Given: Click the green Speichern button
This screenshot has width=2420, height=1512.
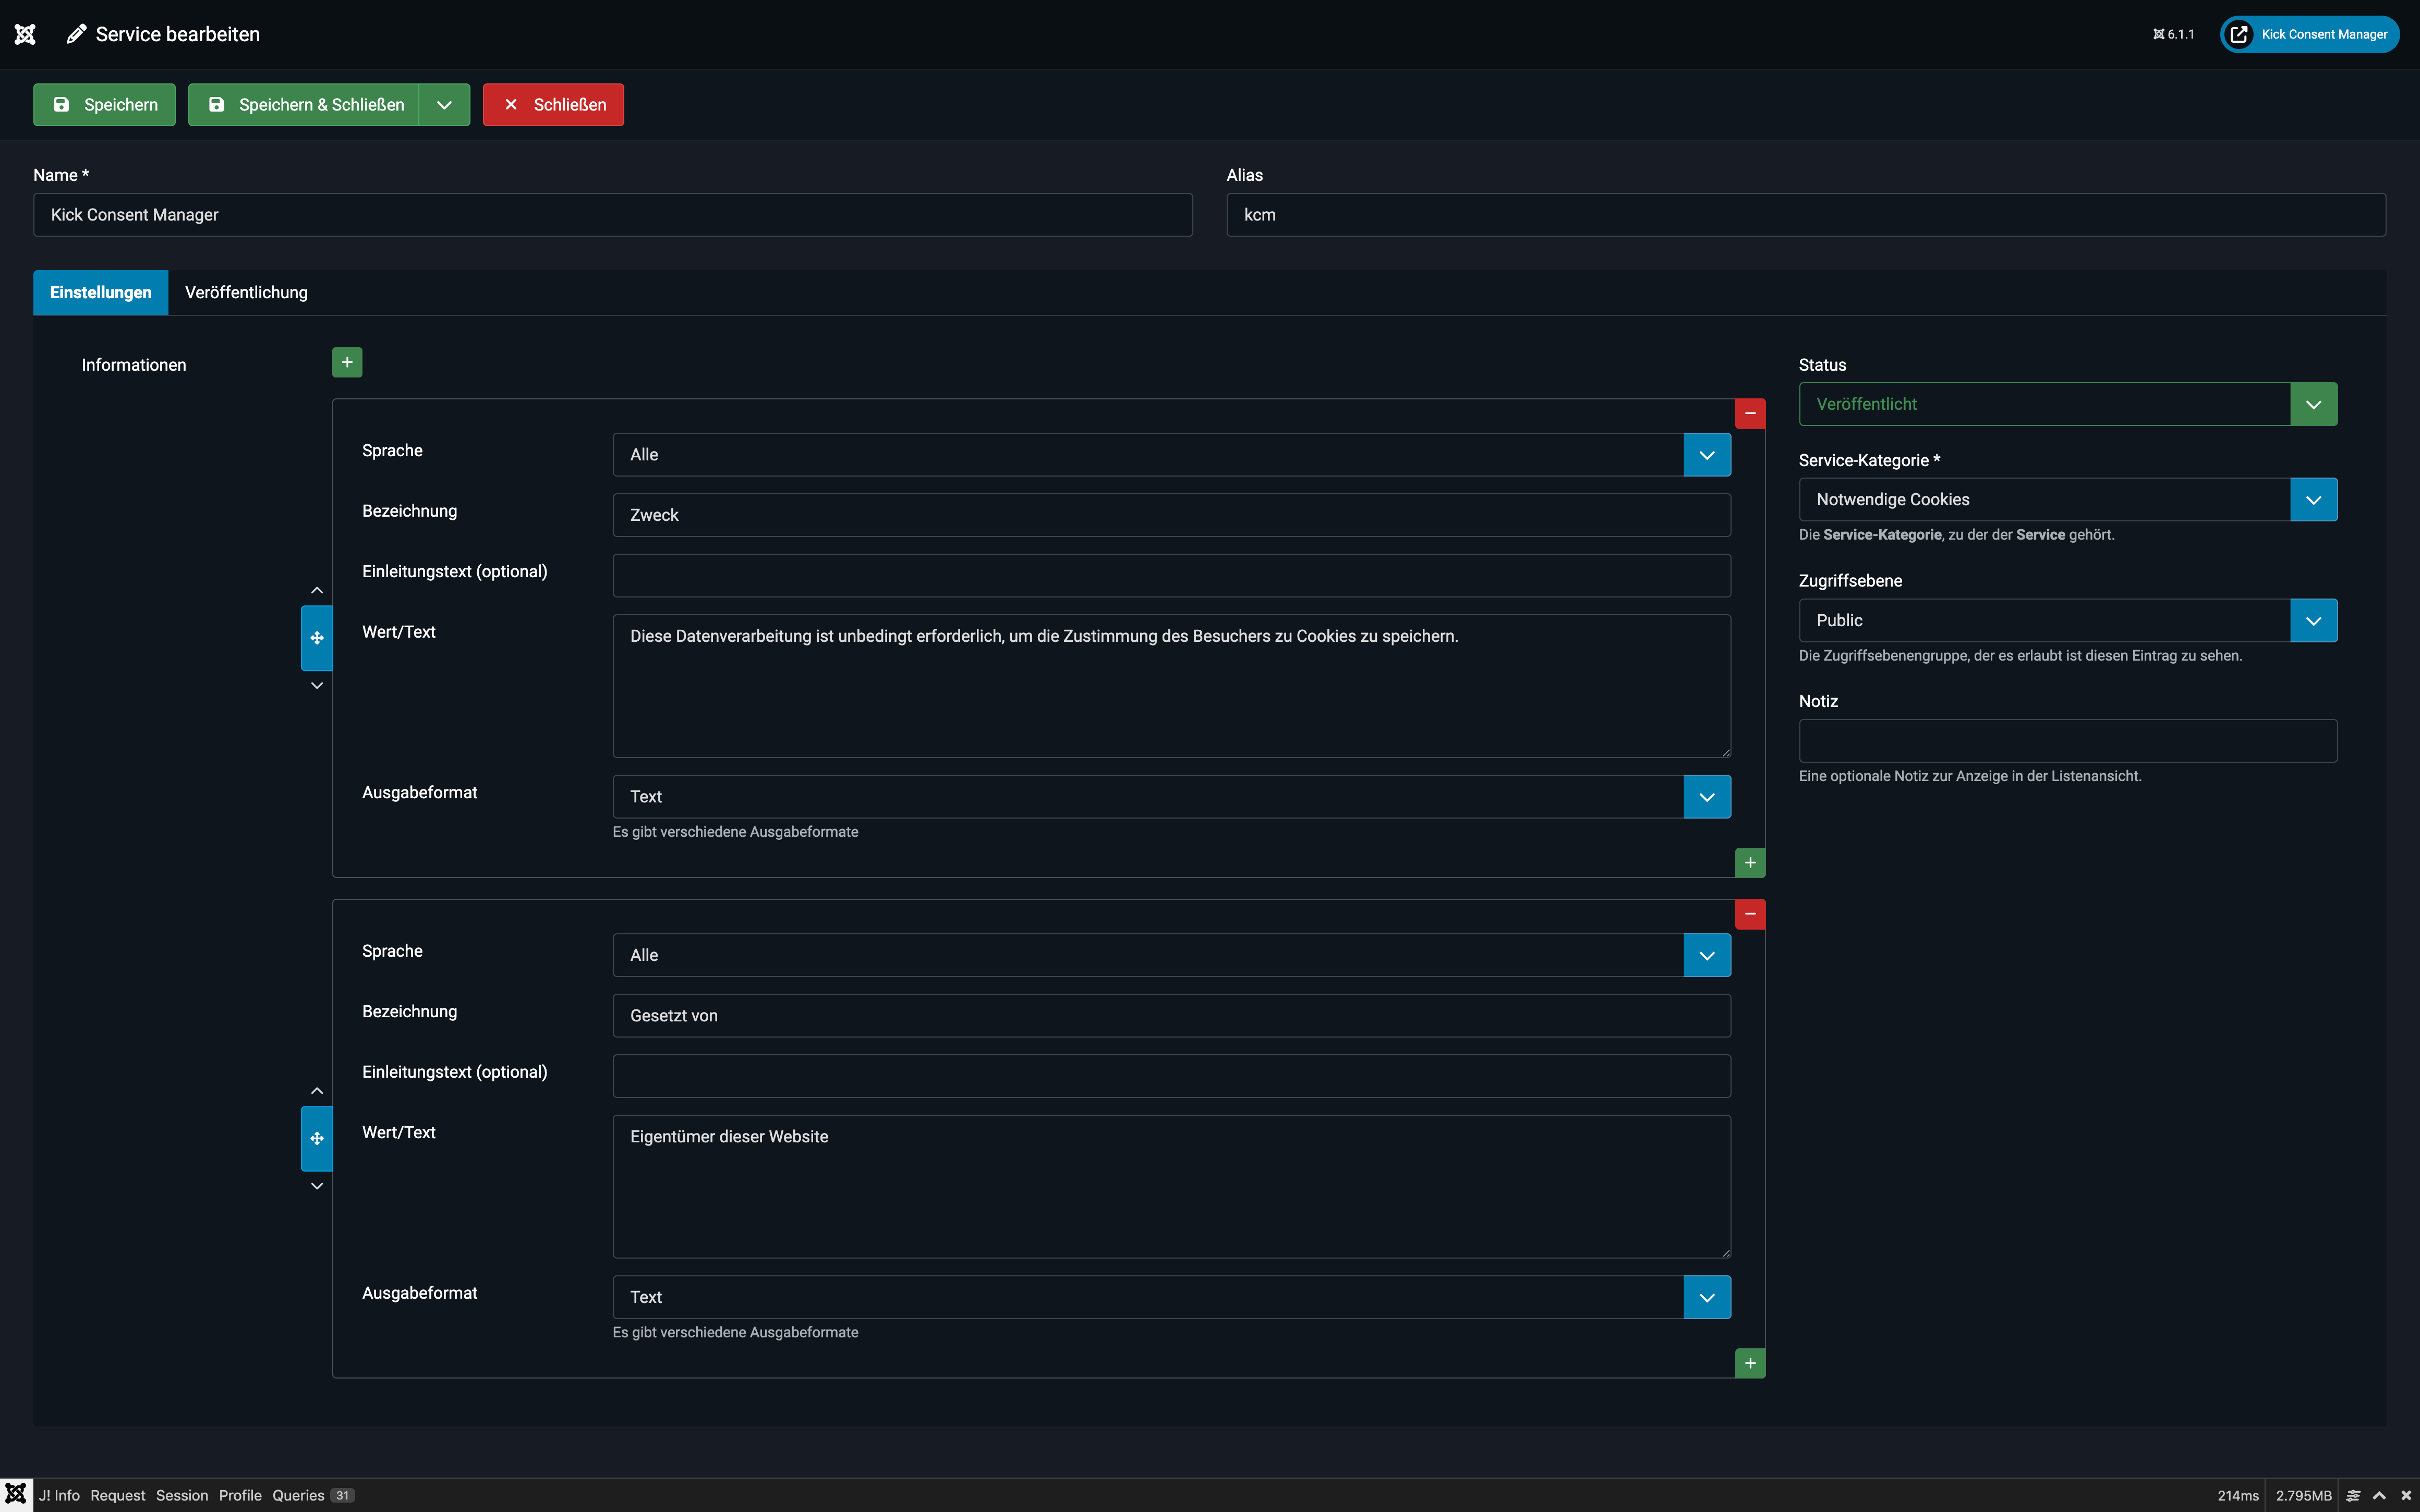Looking at the screenshot, I should 104,105.
